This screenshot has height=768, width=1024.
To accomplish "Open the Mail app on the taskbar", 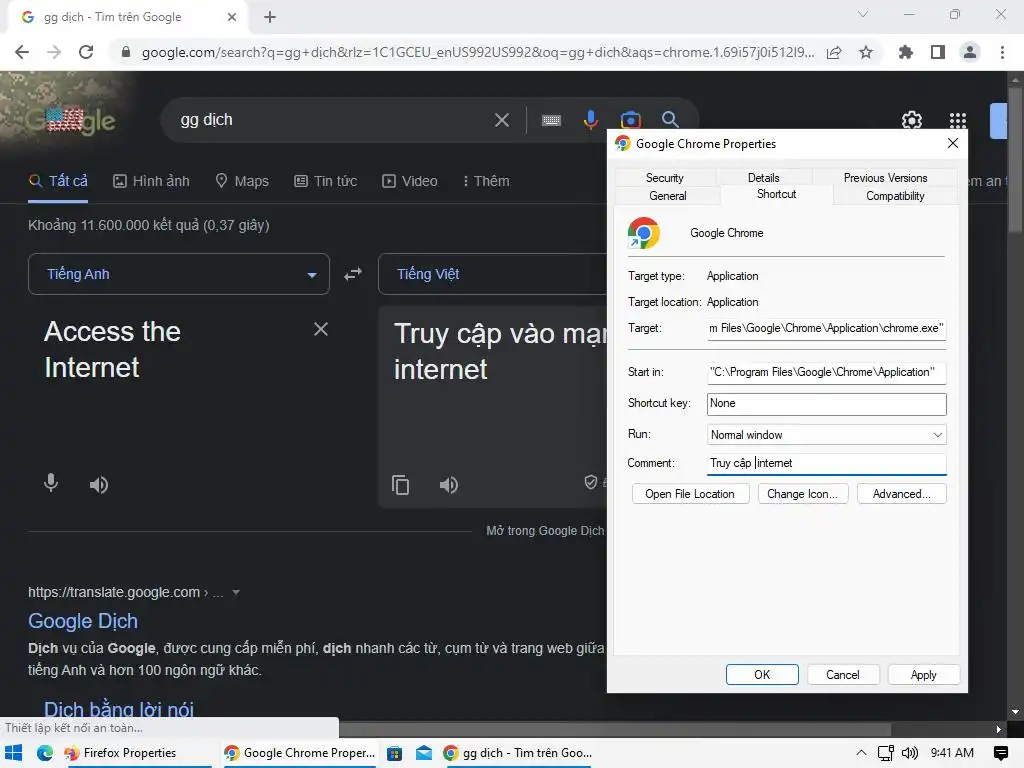I will pos(424,753).
